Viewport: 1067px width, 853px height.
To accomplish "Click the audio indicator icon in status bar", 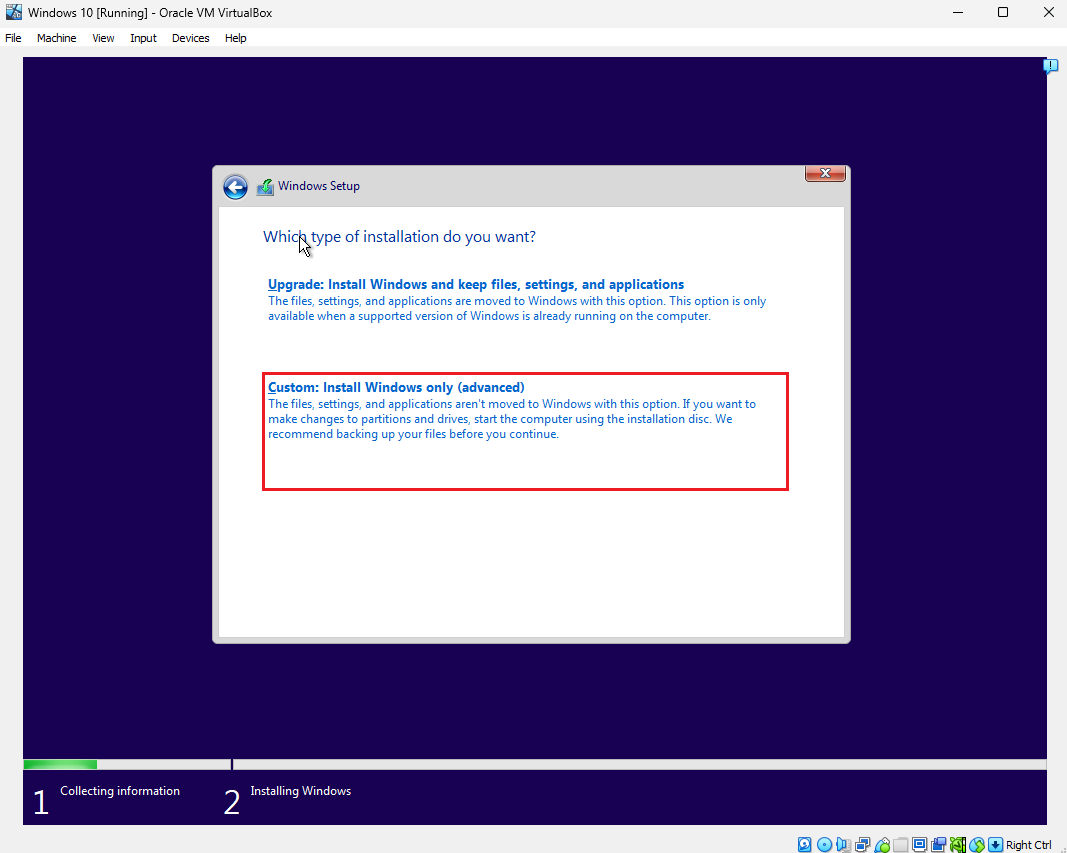I will click(x=843, y=845).
